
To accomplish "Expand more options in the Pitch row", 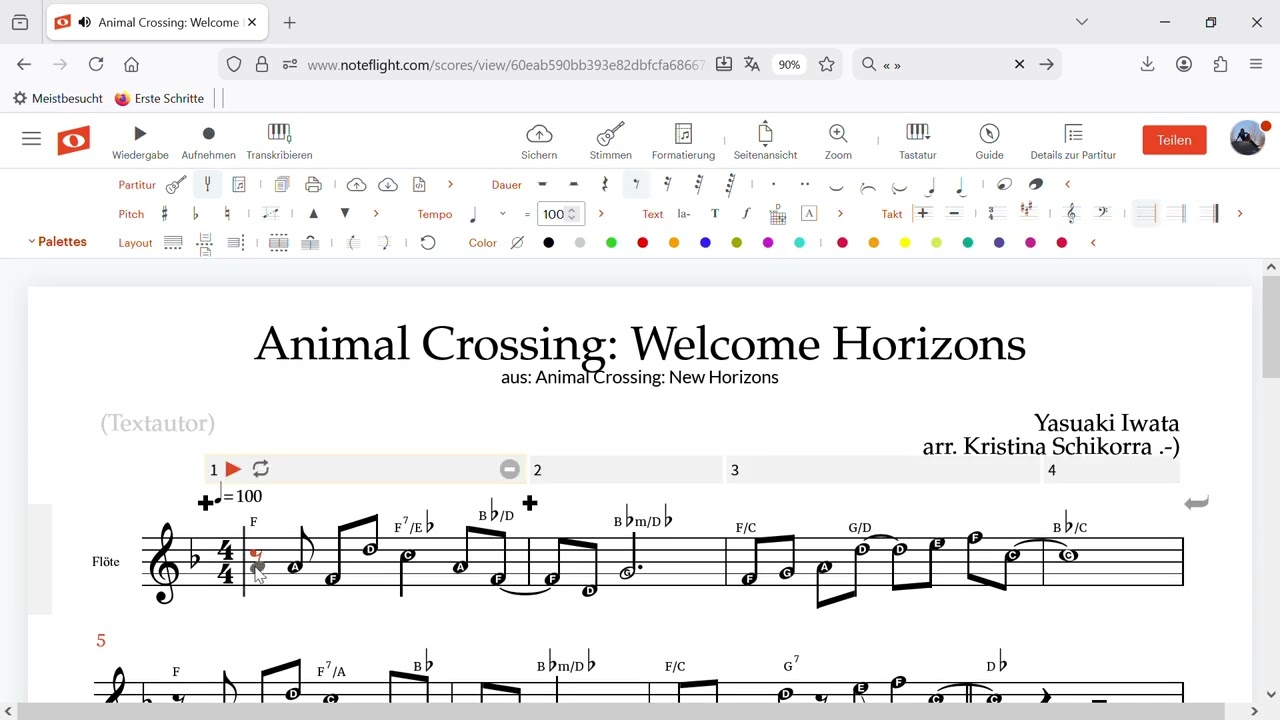I will (x=376, y=214).
